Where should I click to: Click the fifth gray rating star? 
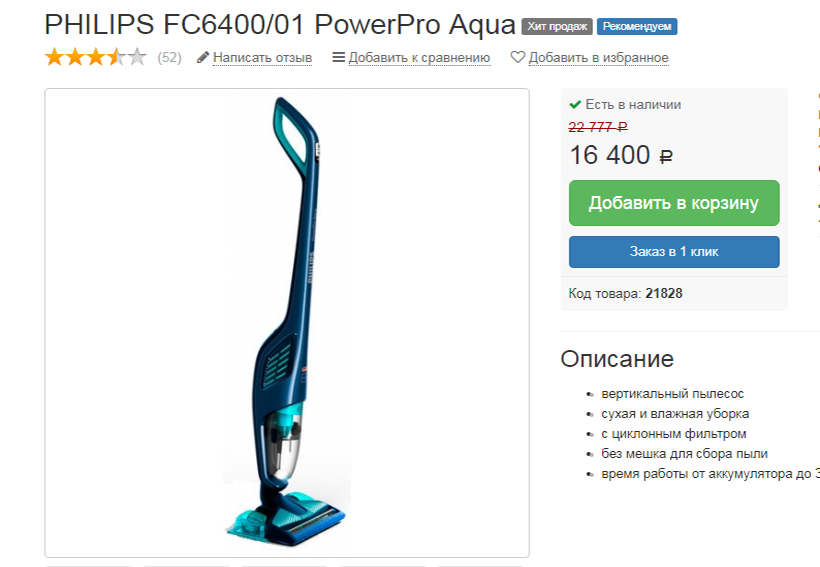(x=137, y=56)
